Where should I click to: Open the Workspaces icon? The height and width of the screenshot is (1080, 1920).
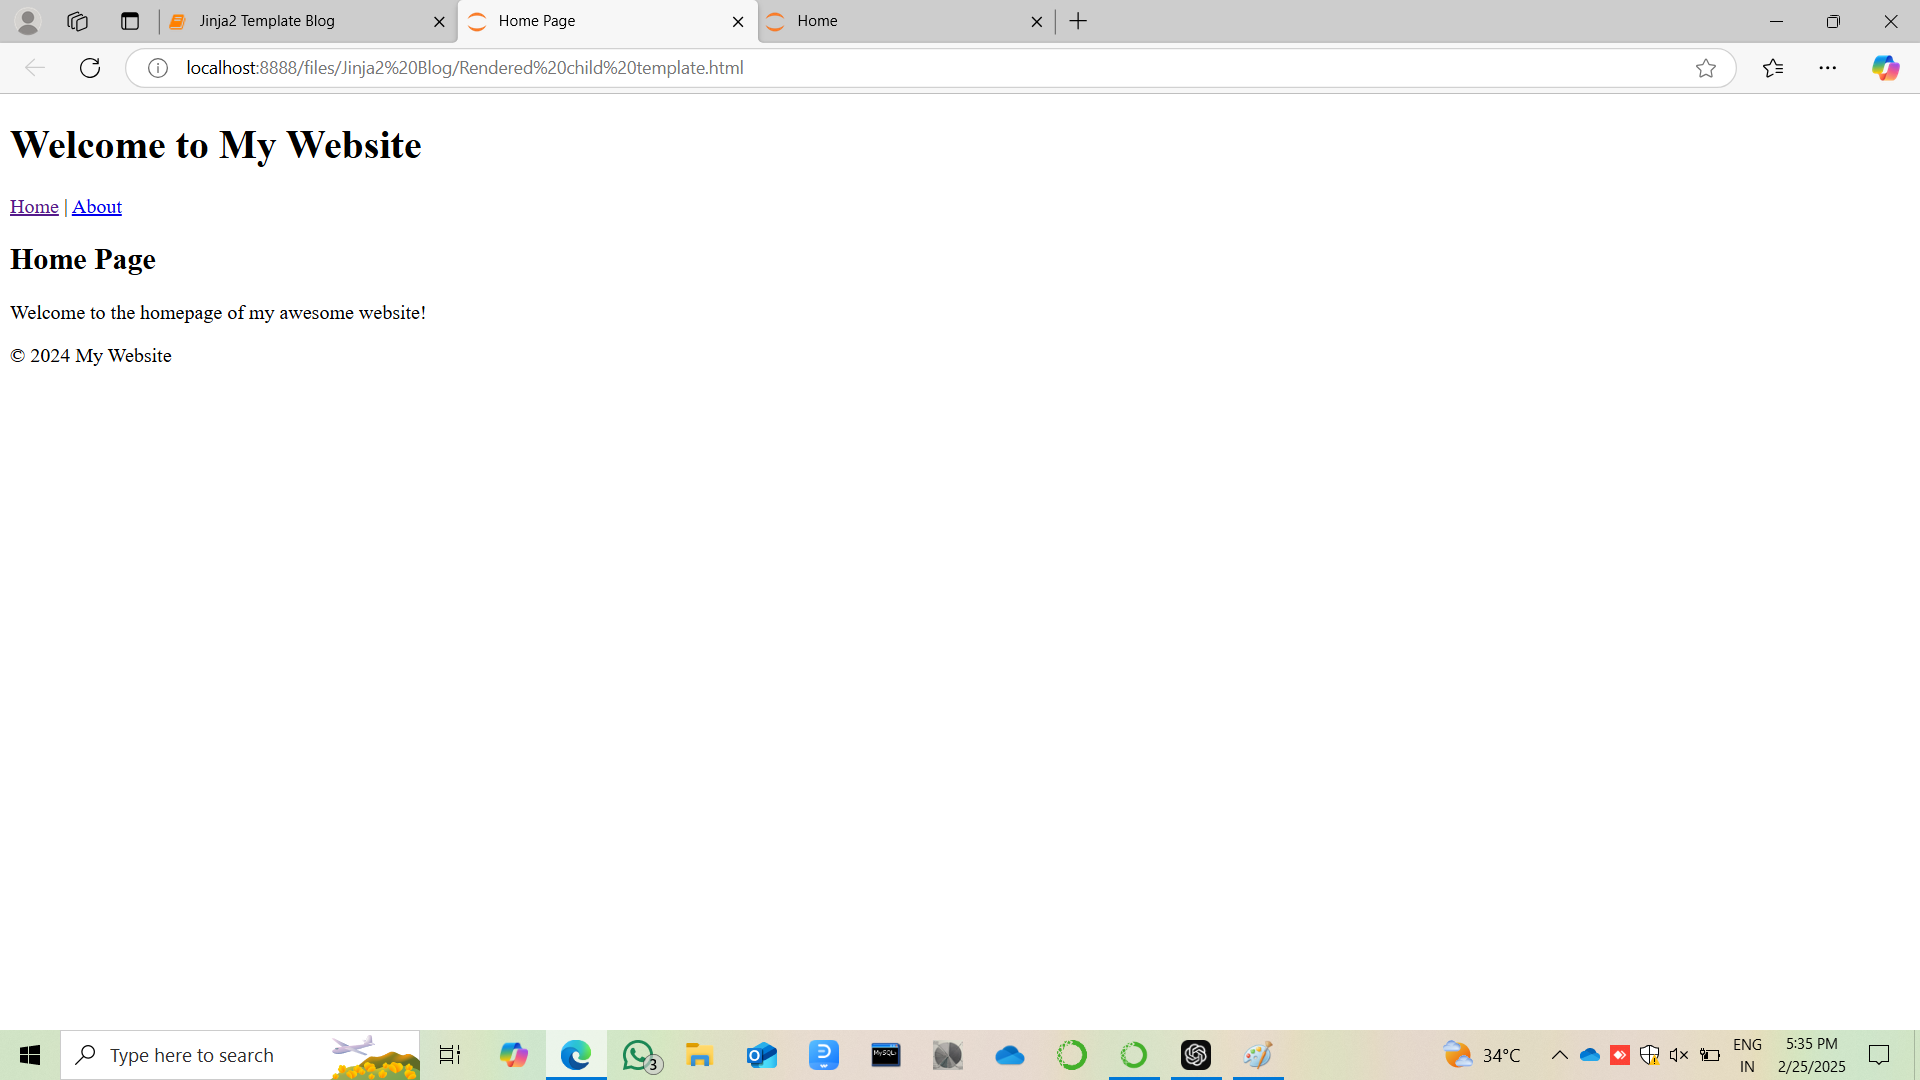pos(77,21)
